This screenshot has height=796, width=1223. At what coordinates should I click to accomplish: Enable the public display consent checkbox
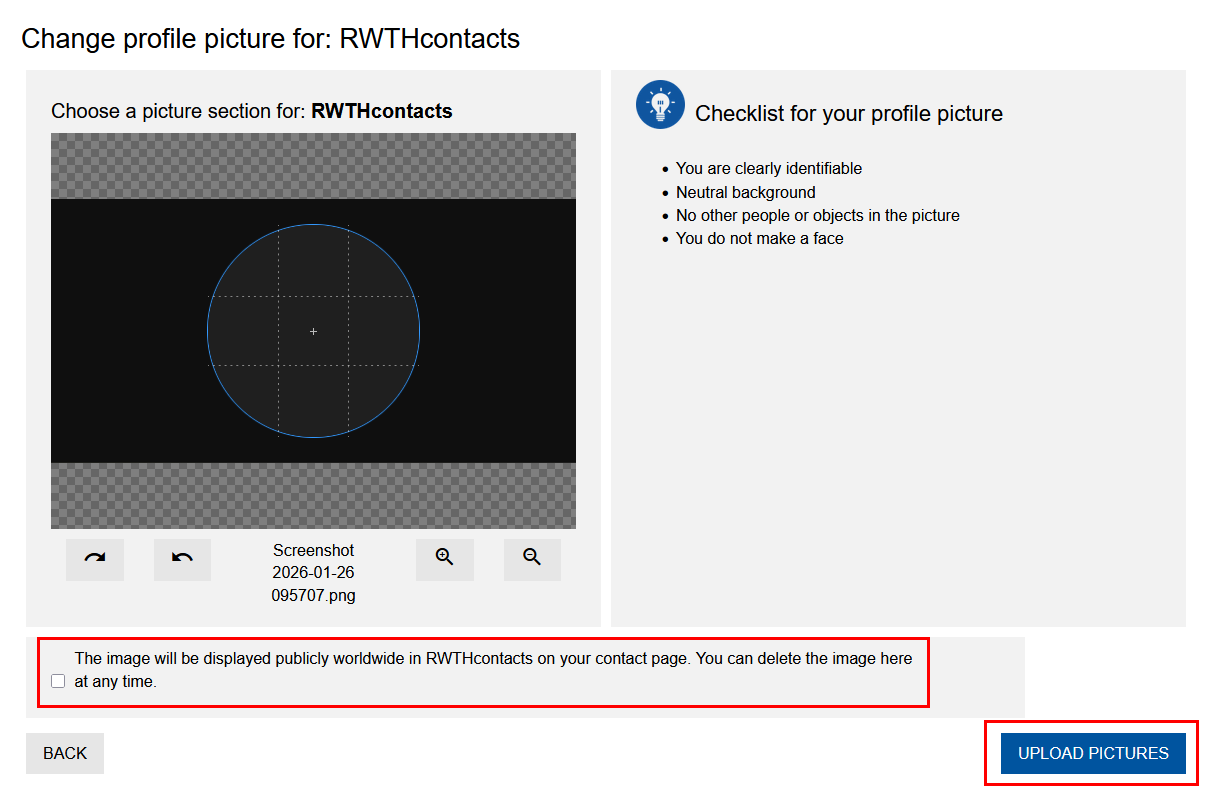[58, 682]
